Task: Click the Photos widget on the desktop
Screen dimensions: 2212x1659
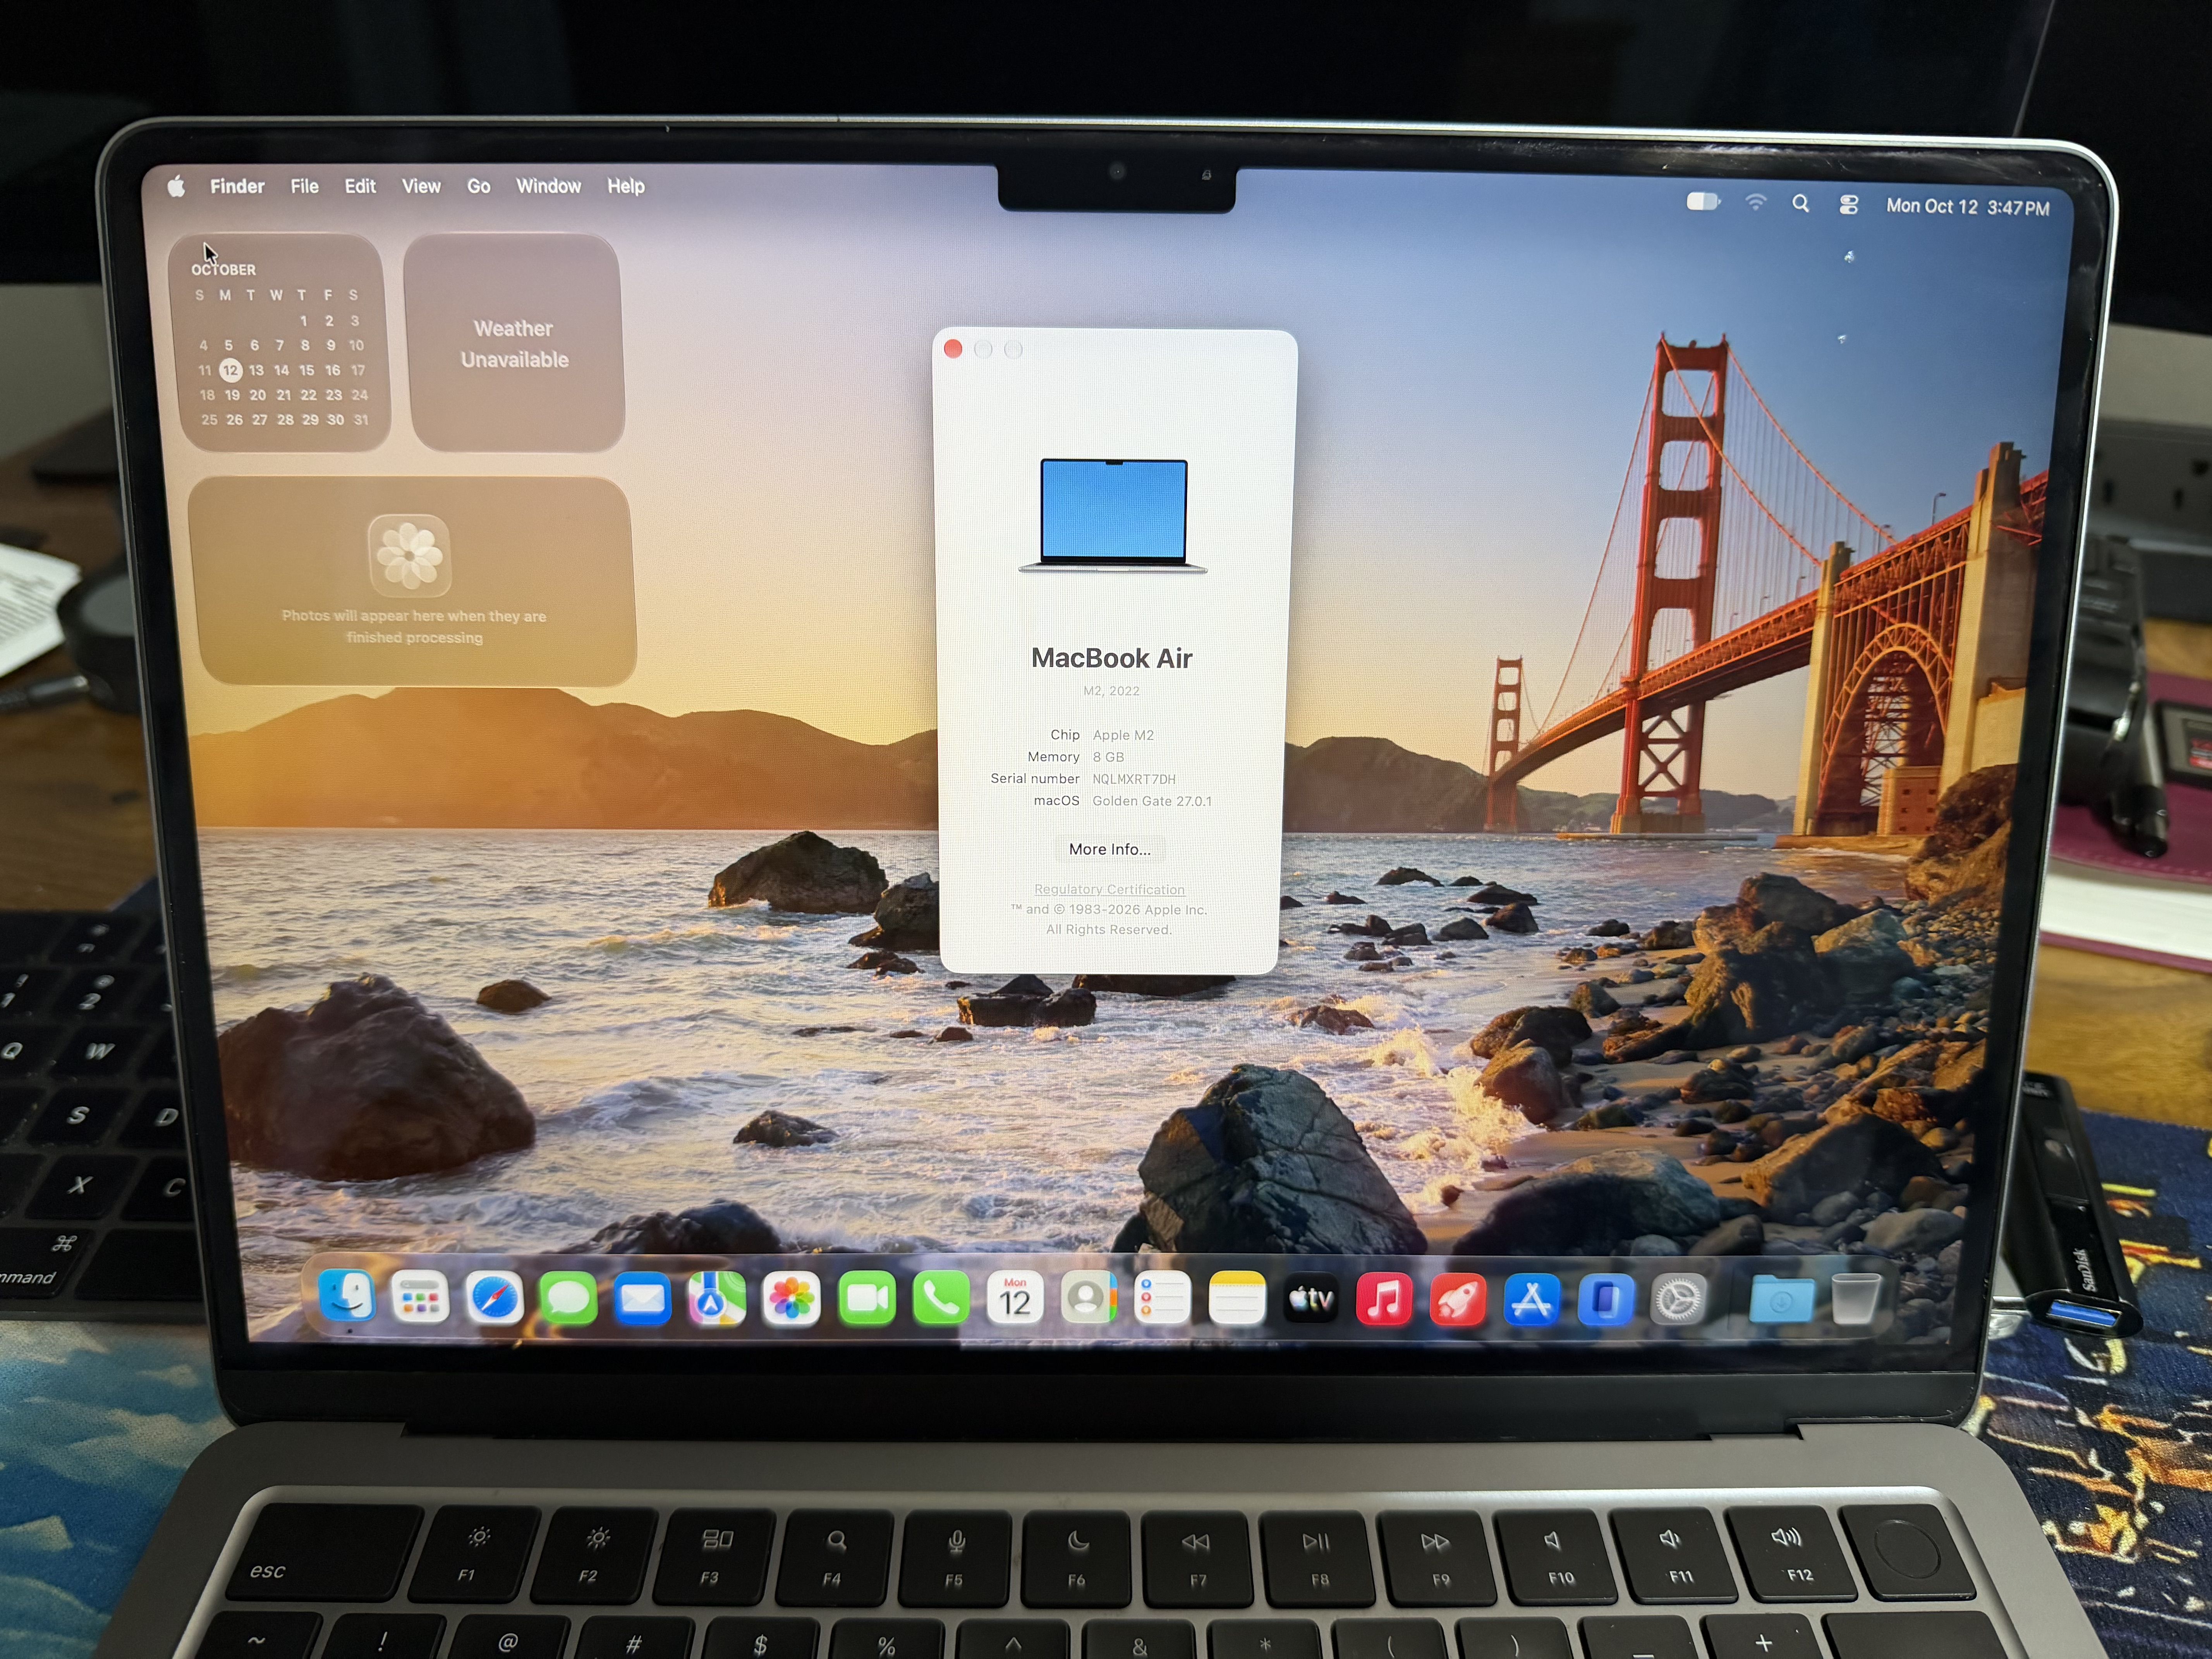Action: (412, 581)
